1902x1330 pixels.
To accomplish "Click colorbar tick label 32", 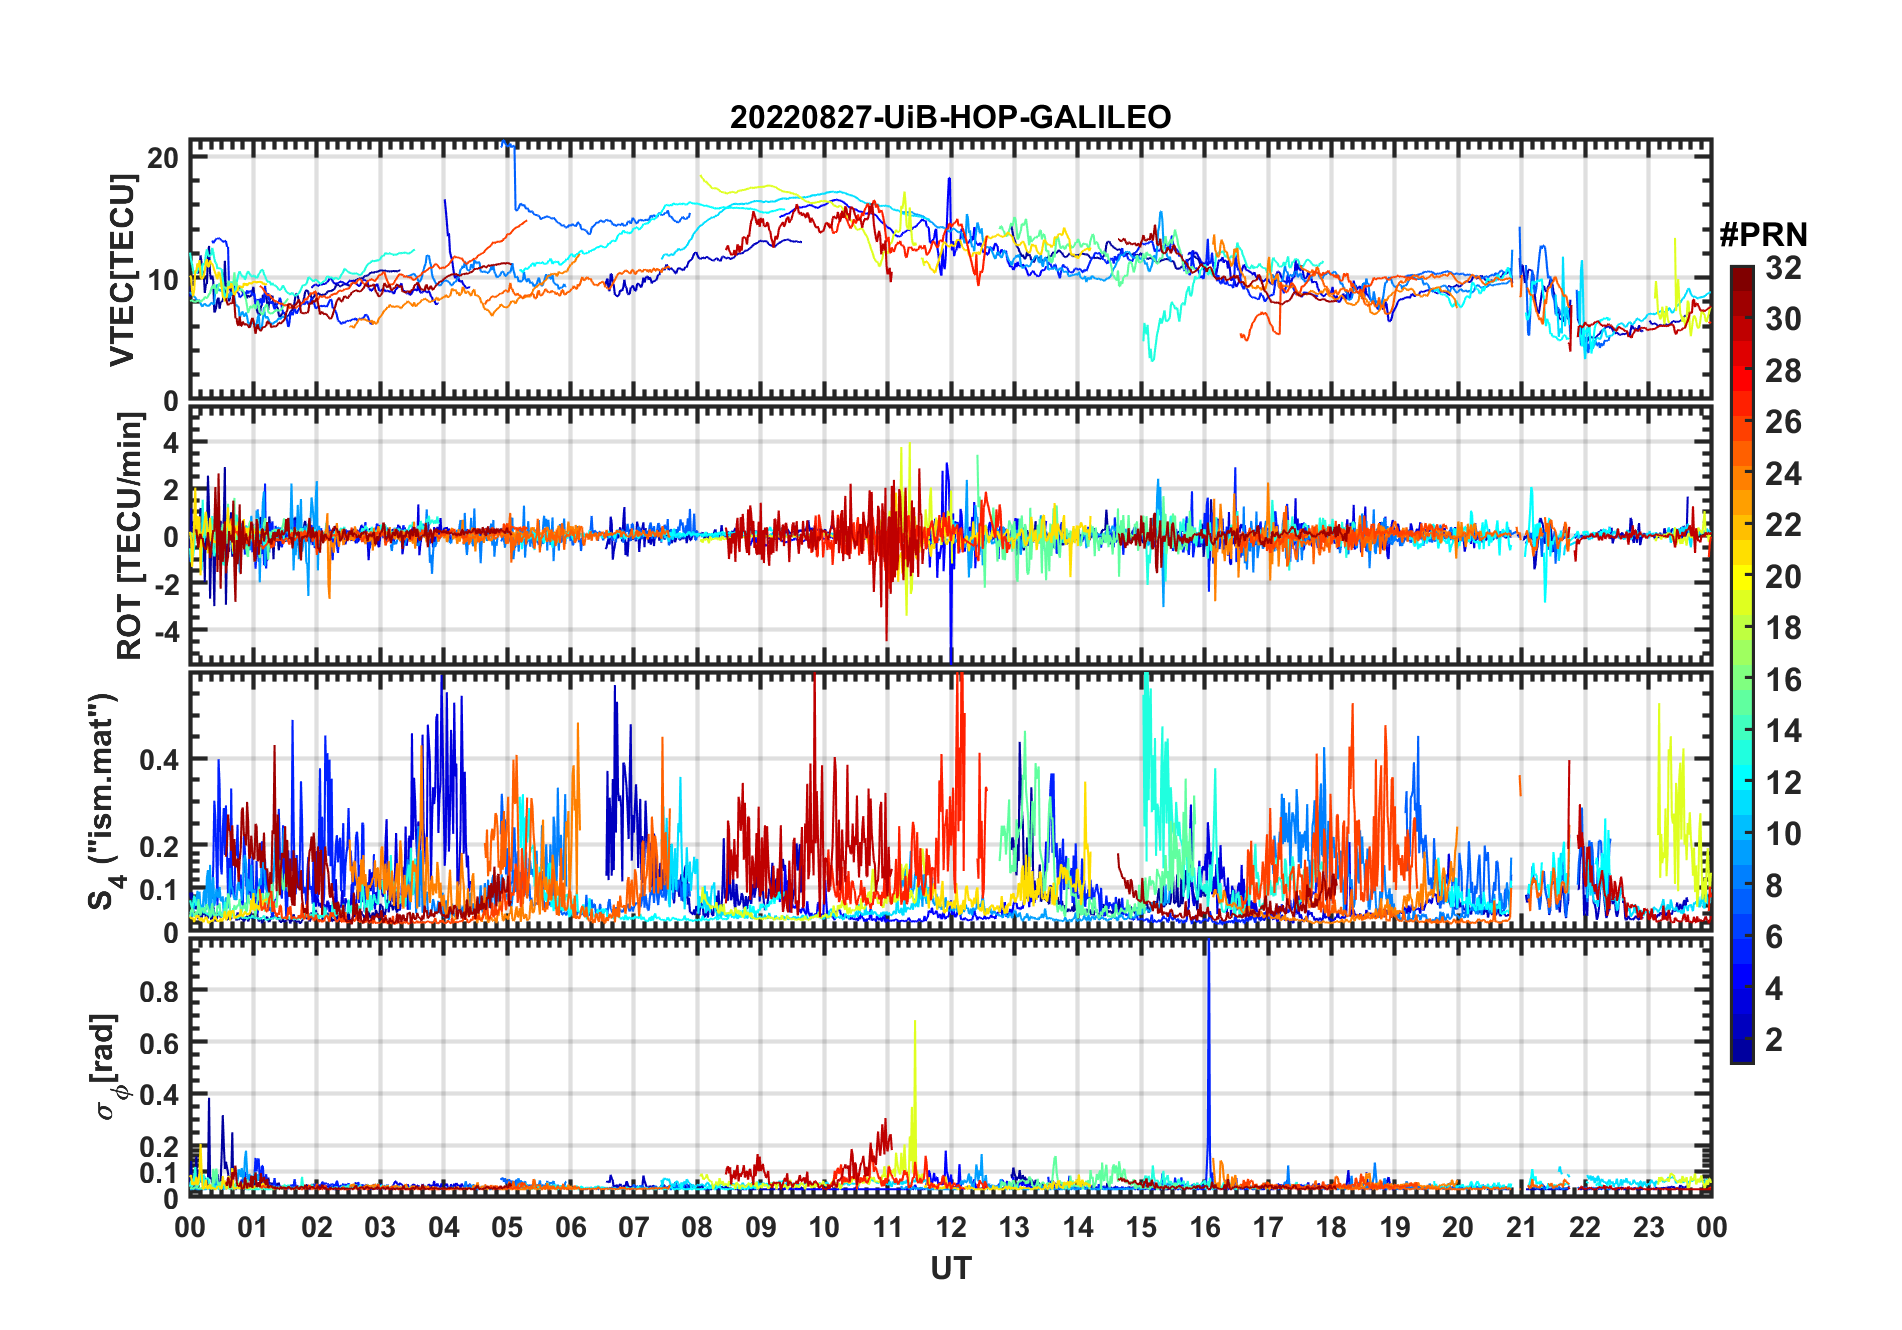I will [1783, 267].
